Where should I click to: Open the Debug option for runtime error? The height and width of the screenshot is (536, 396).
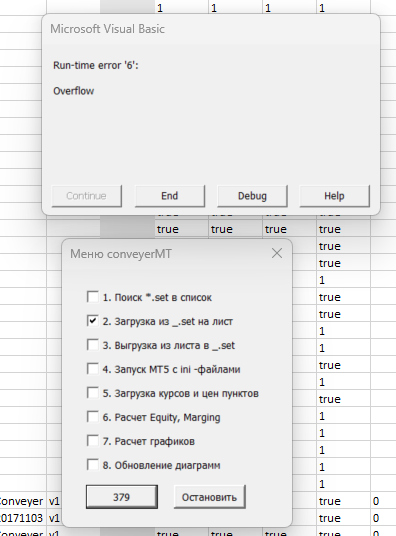click(252, 196)
